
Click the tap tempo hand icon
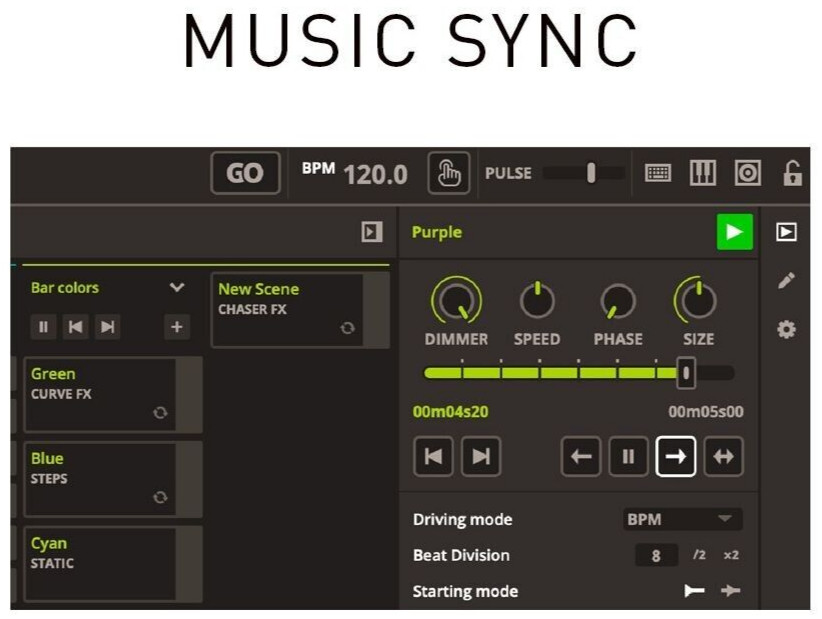pyautogui.click(x=448, y=174)
